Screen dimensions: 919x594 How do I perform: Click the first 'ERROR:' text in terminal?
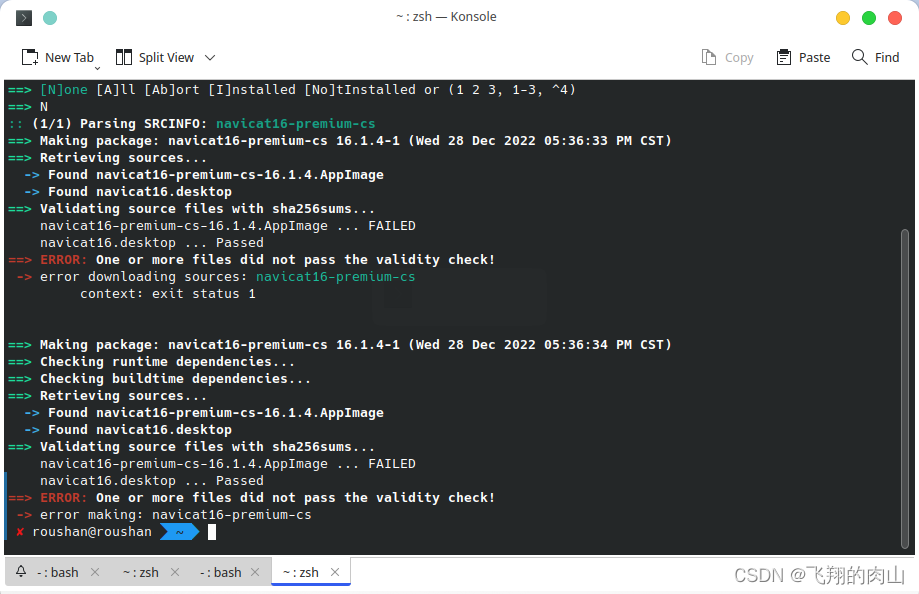pos(63,260)
